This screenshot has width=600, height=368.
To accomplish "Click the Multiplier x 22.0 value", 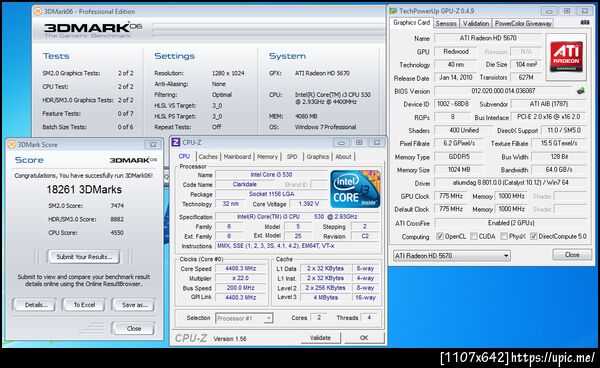I will point(241,278).
